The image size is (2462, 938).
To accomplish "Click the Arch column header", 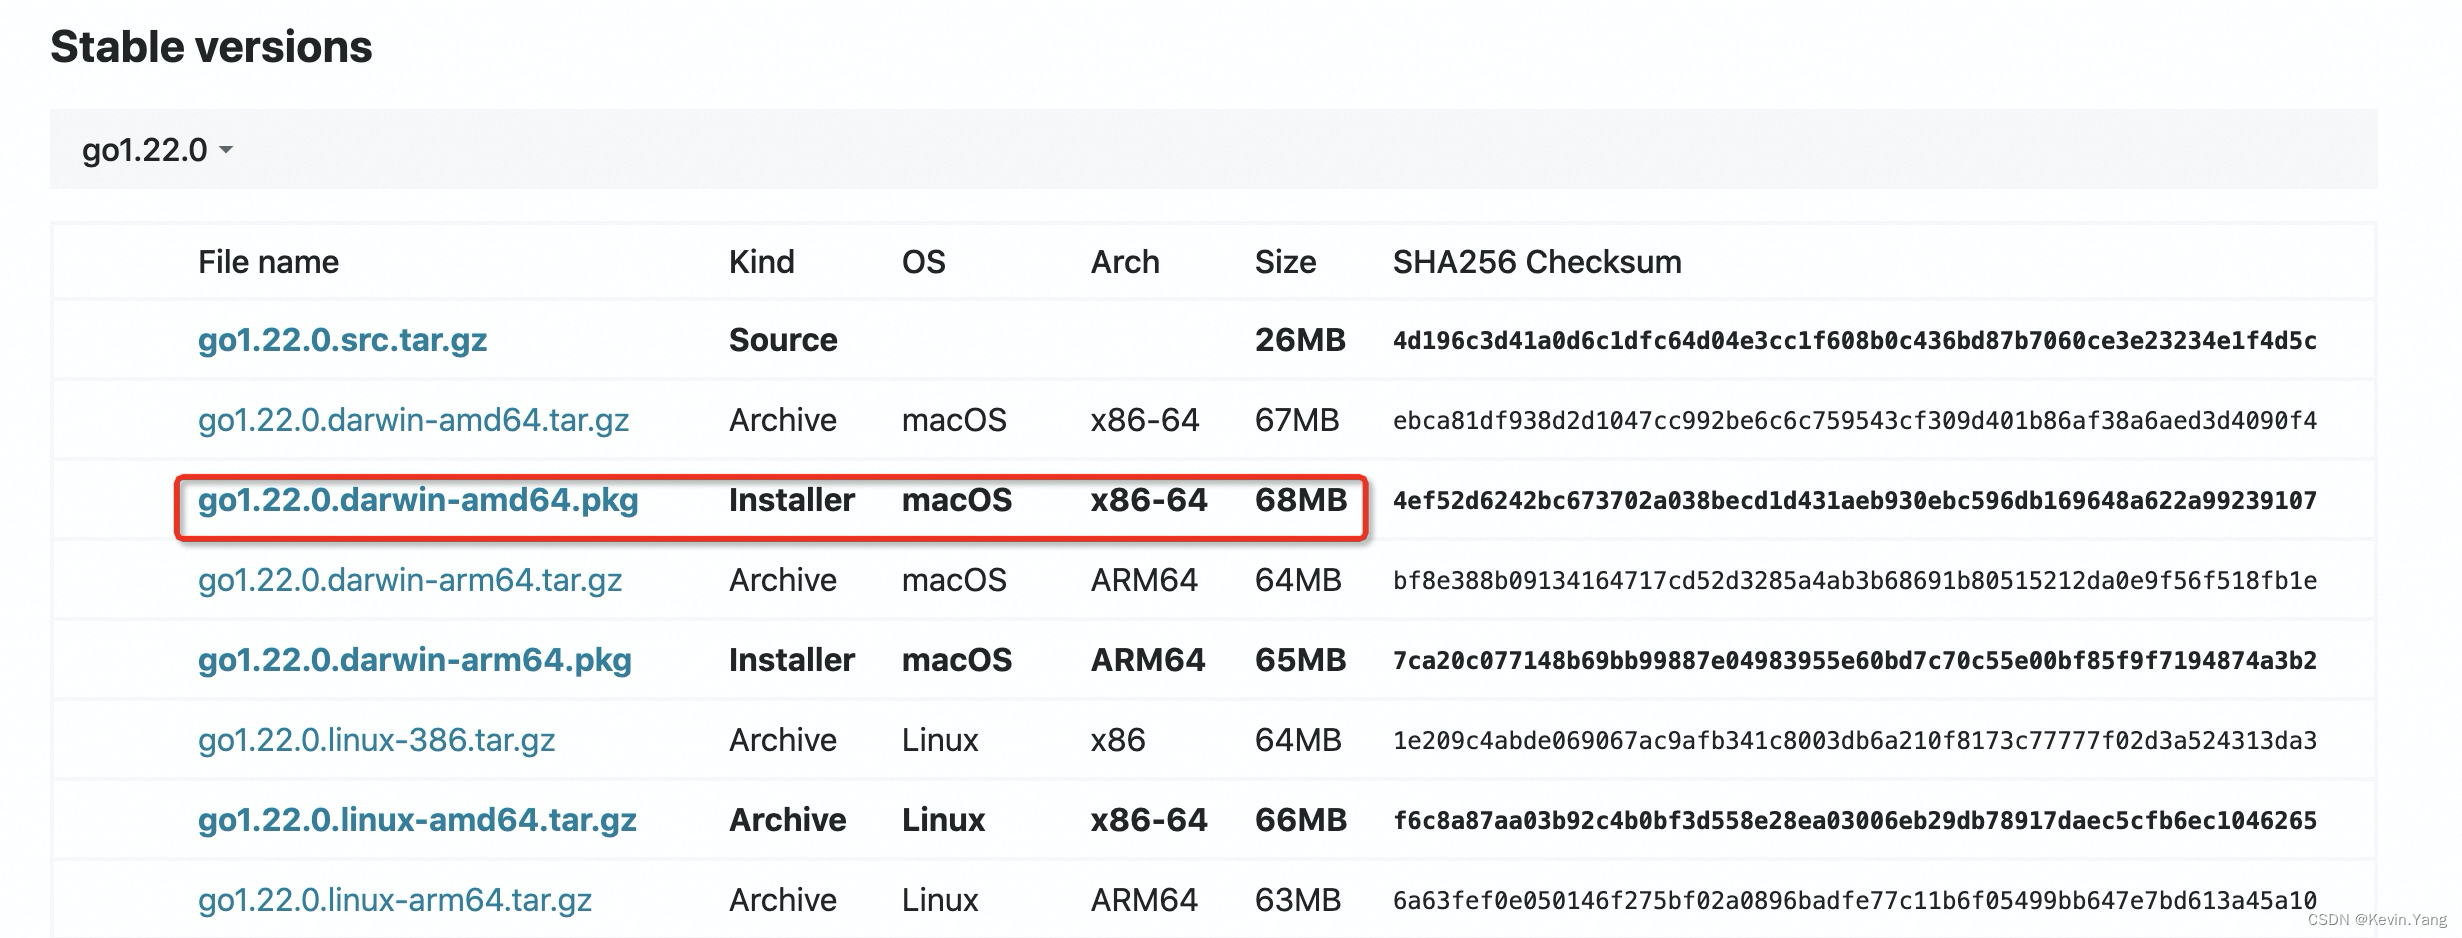I will tap(1125, 262).
